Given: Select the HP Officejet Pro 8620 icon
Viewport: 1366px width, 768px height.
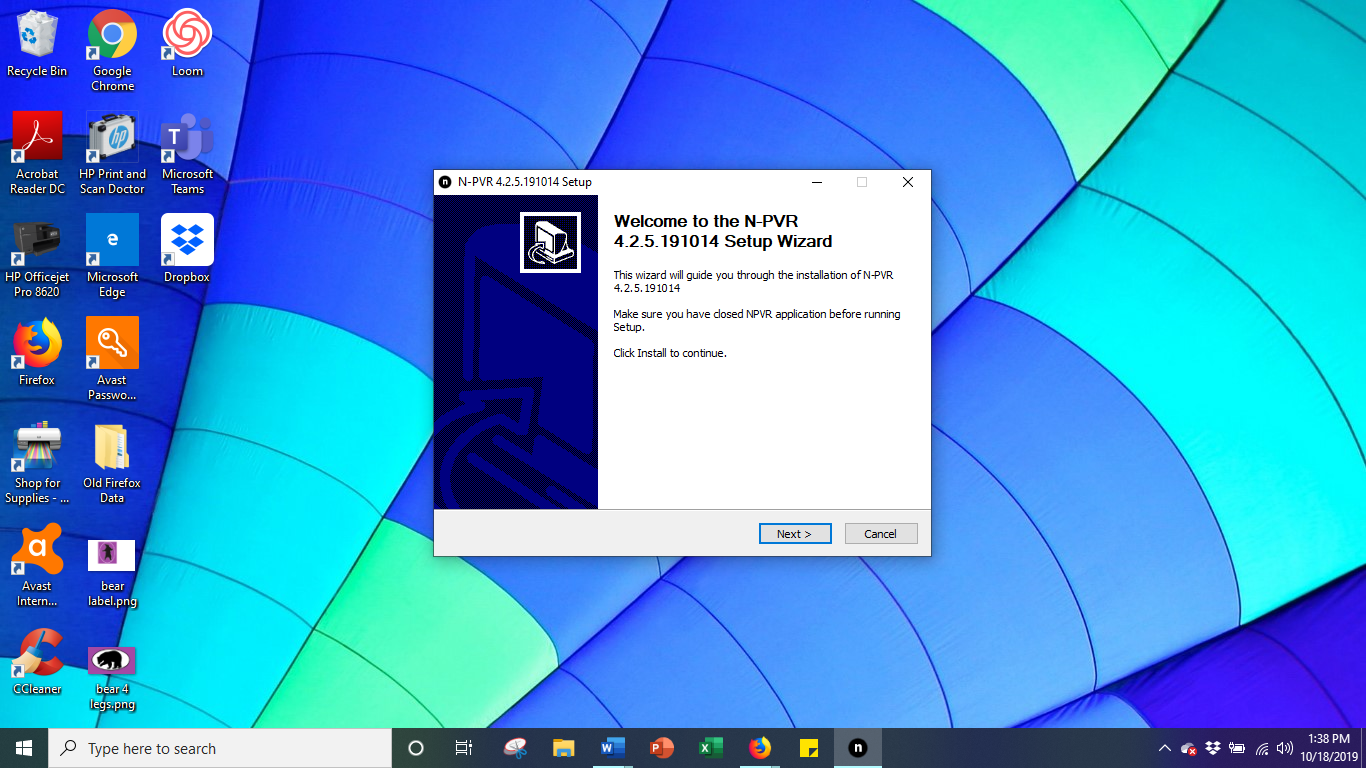Looking at the screenshot, I should (37, 256).
